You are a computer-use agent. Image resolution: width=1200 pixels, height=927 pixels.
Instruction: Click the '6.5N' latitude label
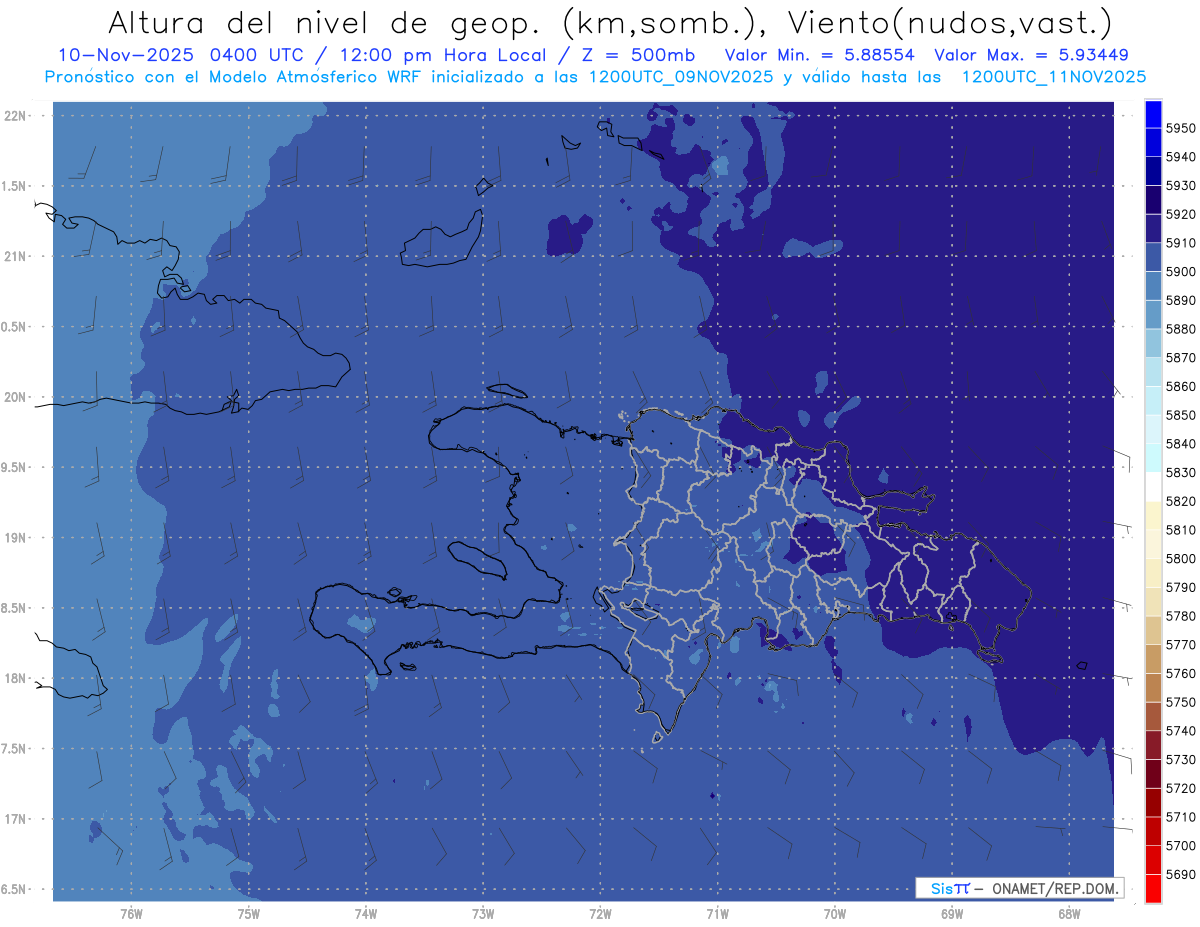click(15, 890)
